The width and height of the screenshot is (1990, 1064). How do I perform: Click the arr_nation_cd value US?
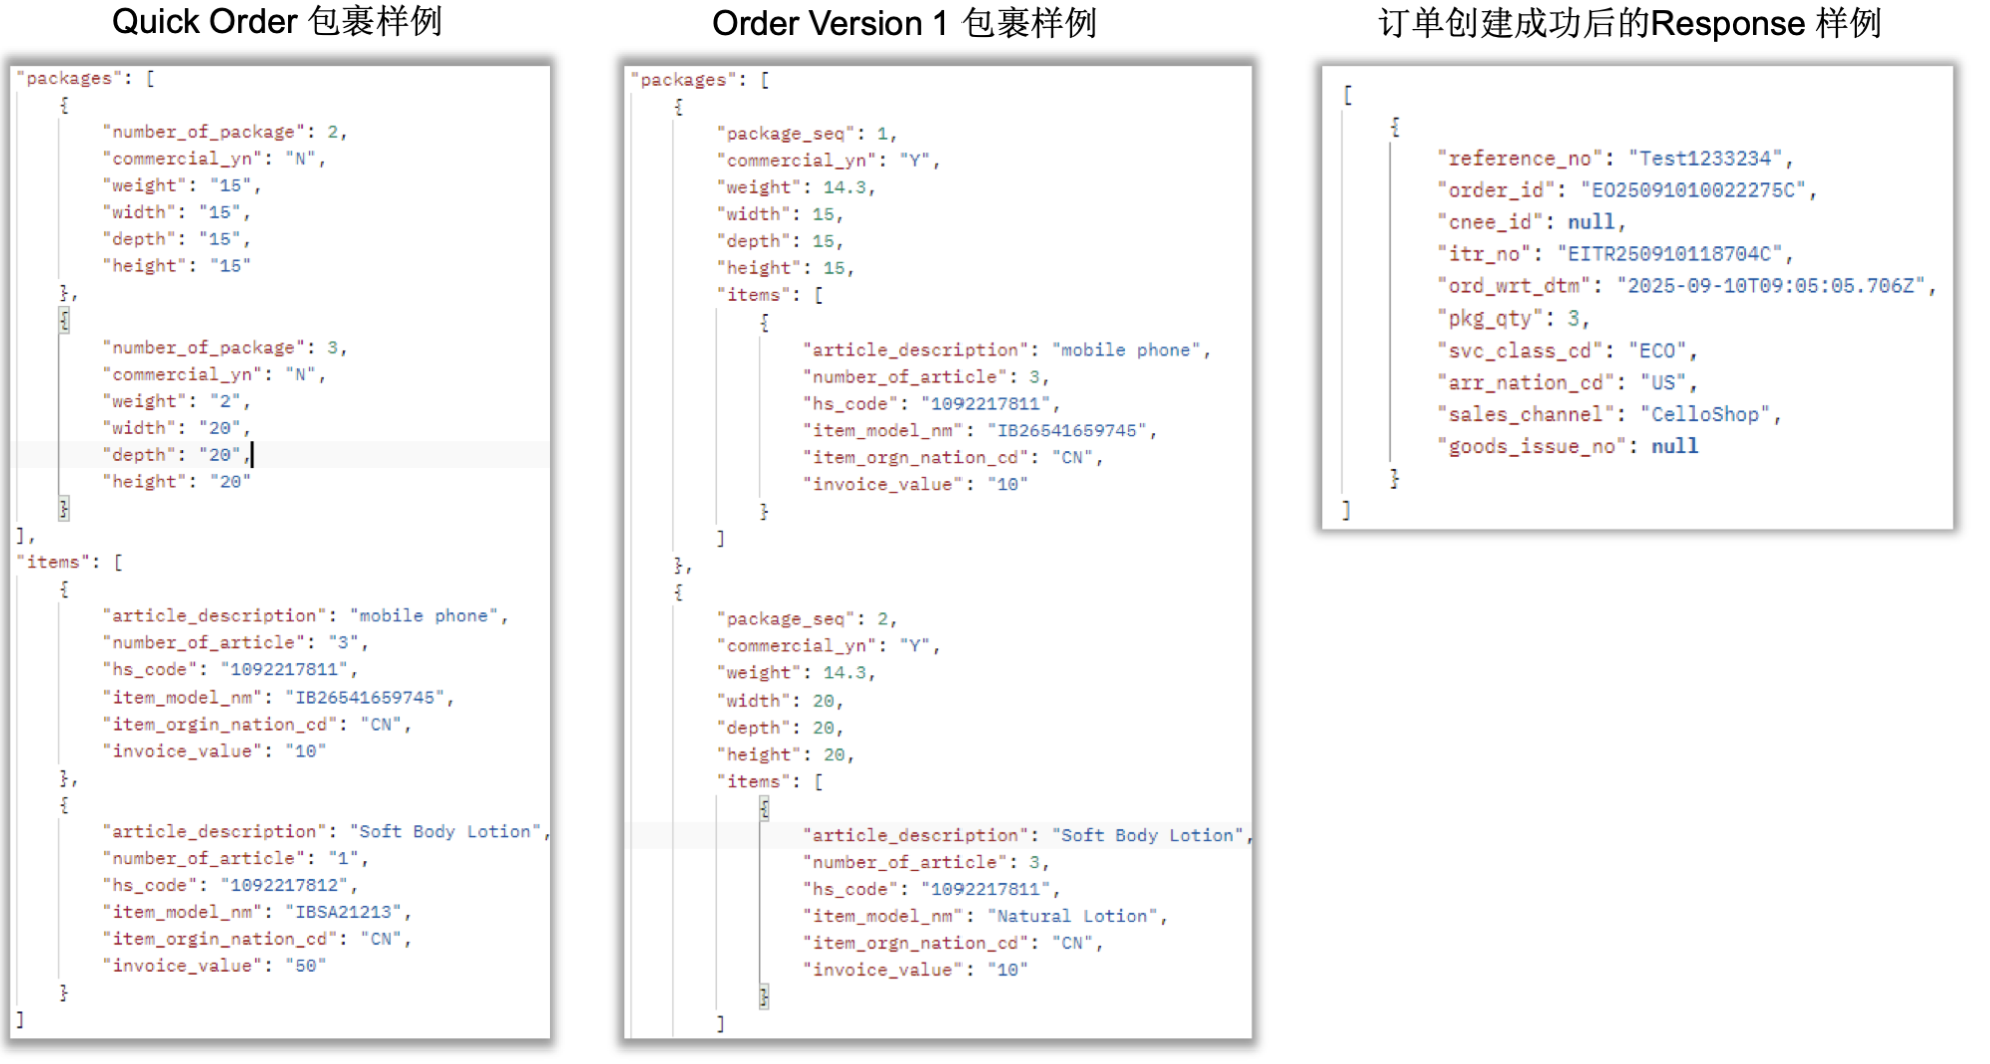pos(1663,383)
